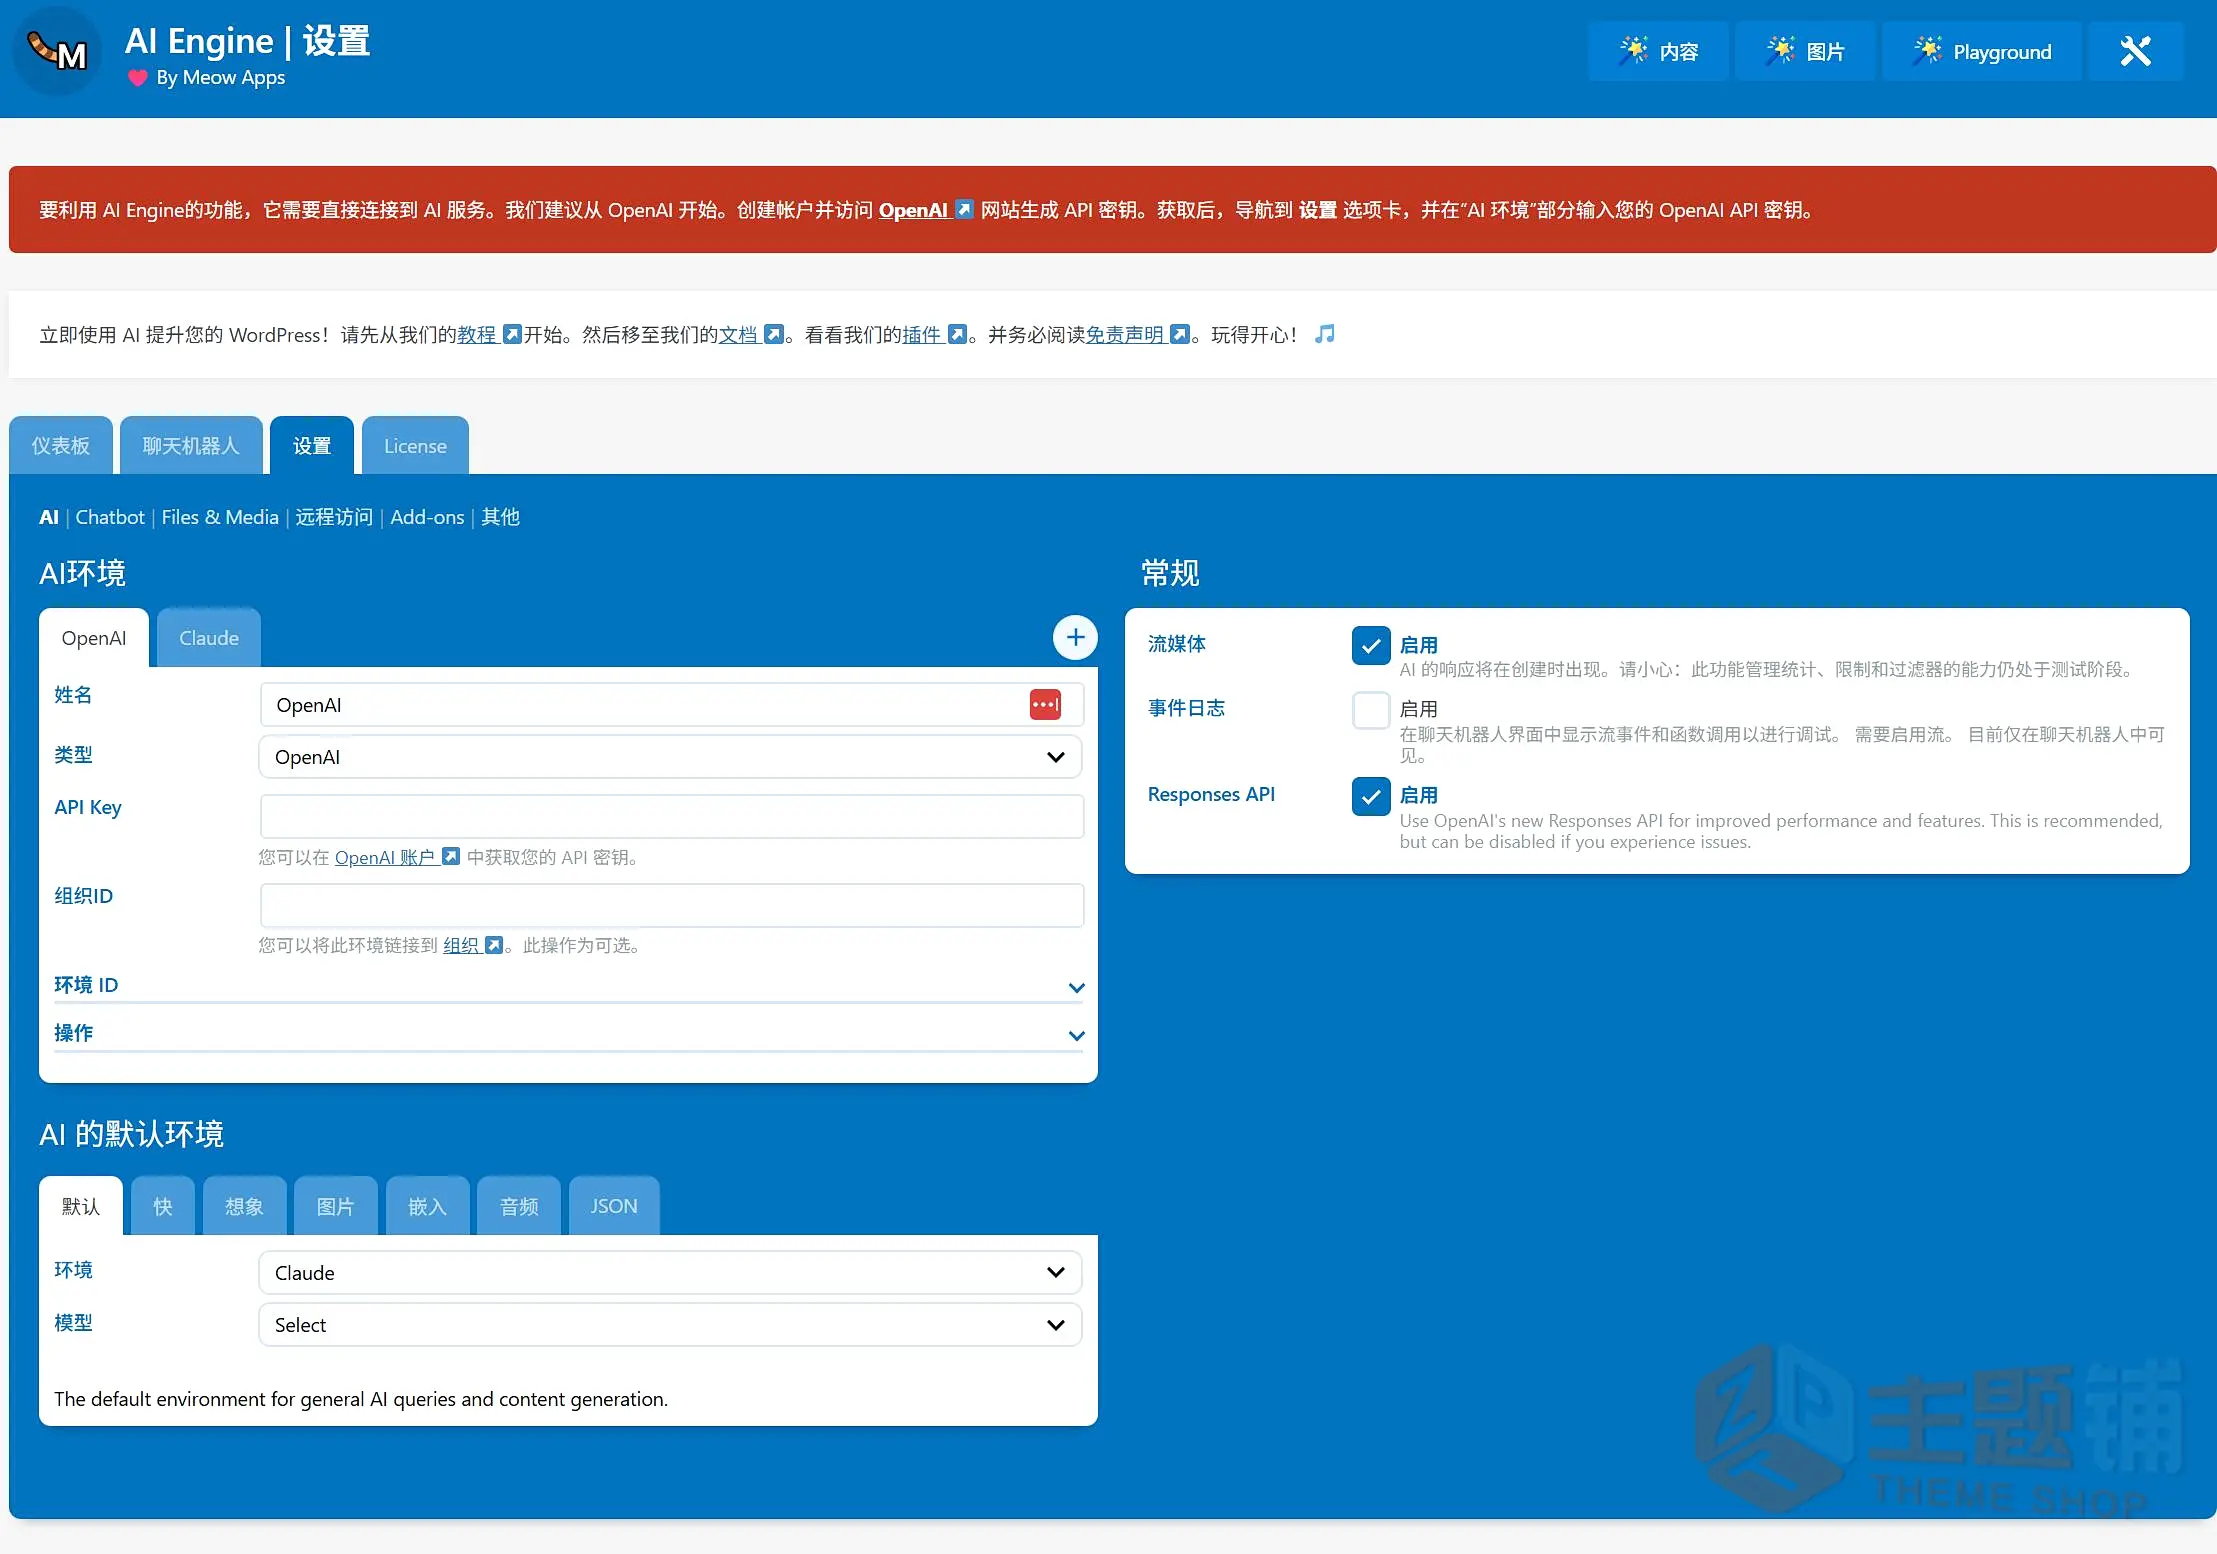Screen dimensions: 2217x1554
Task: Select the AI settings sub-section
Action: (49, 517)
